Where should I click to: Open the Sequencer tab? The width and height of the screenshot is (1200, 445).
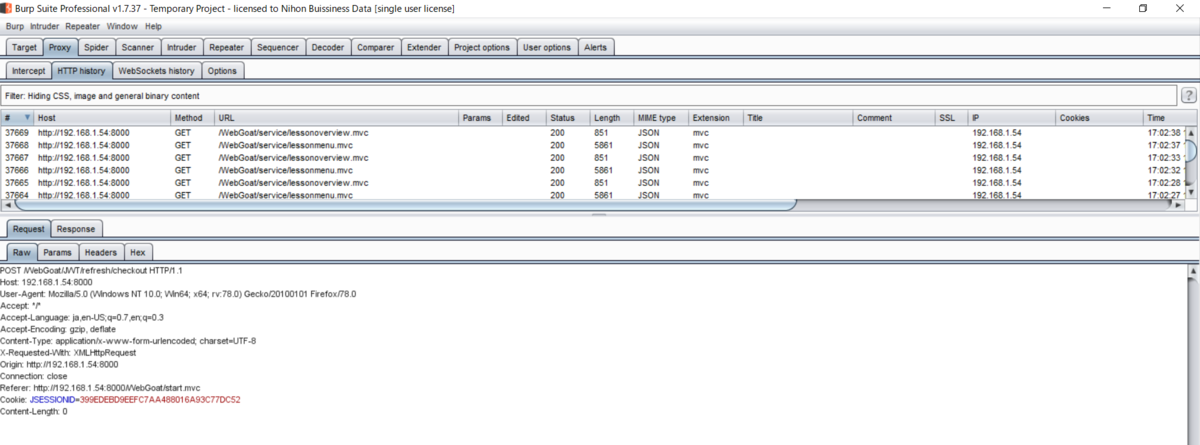[277, 47]
